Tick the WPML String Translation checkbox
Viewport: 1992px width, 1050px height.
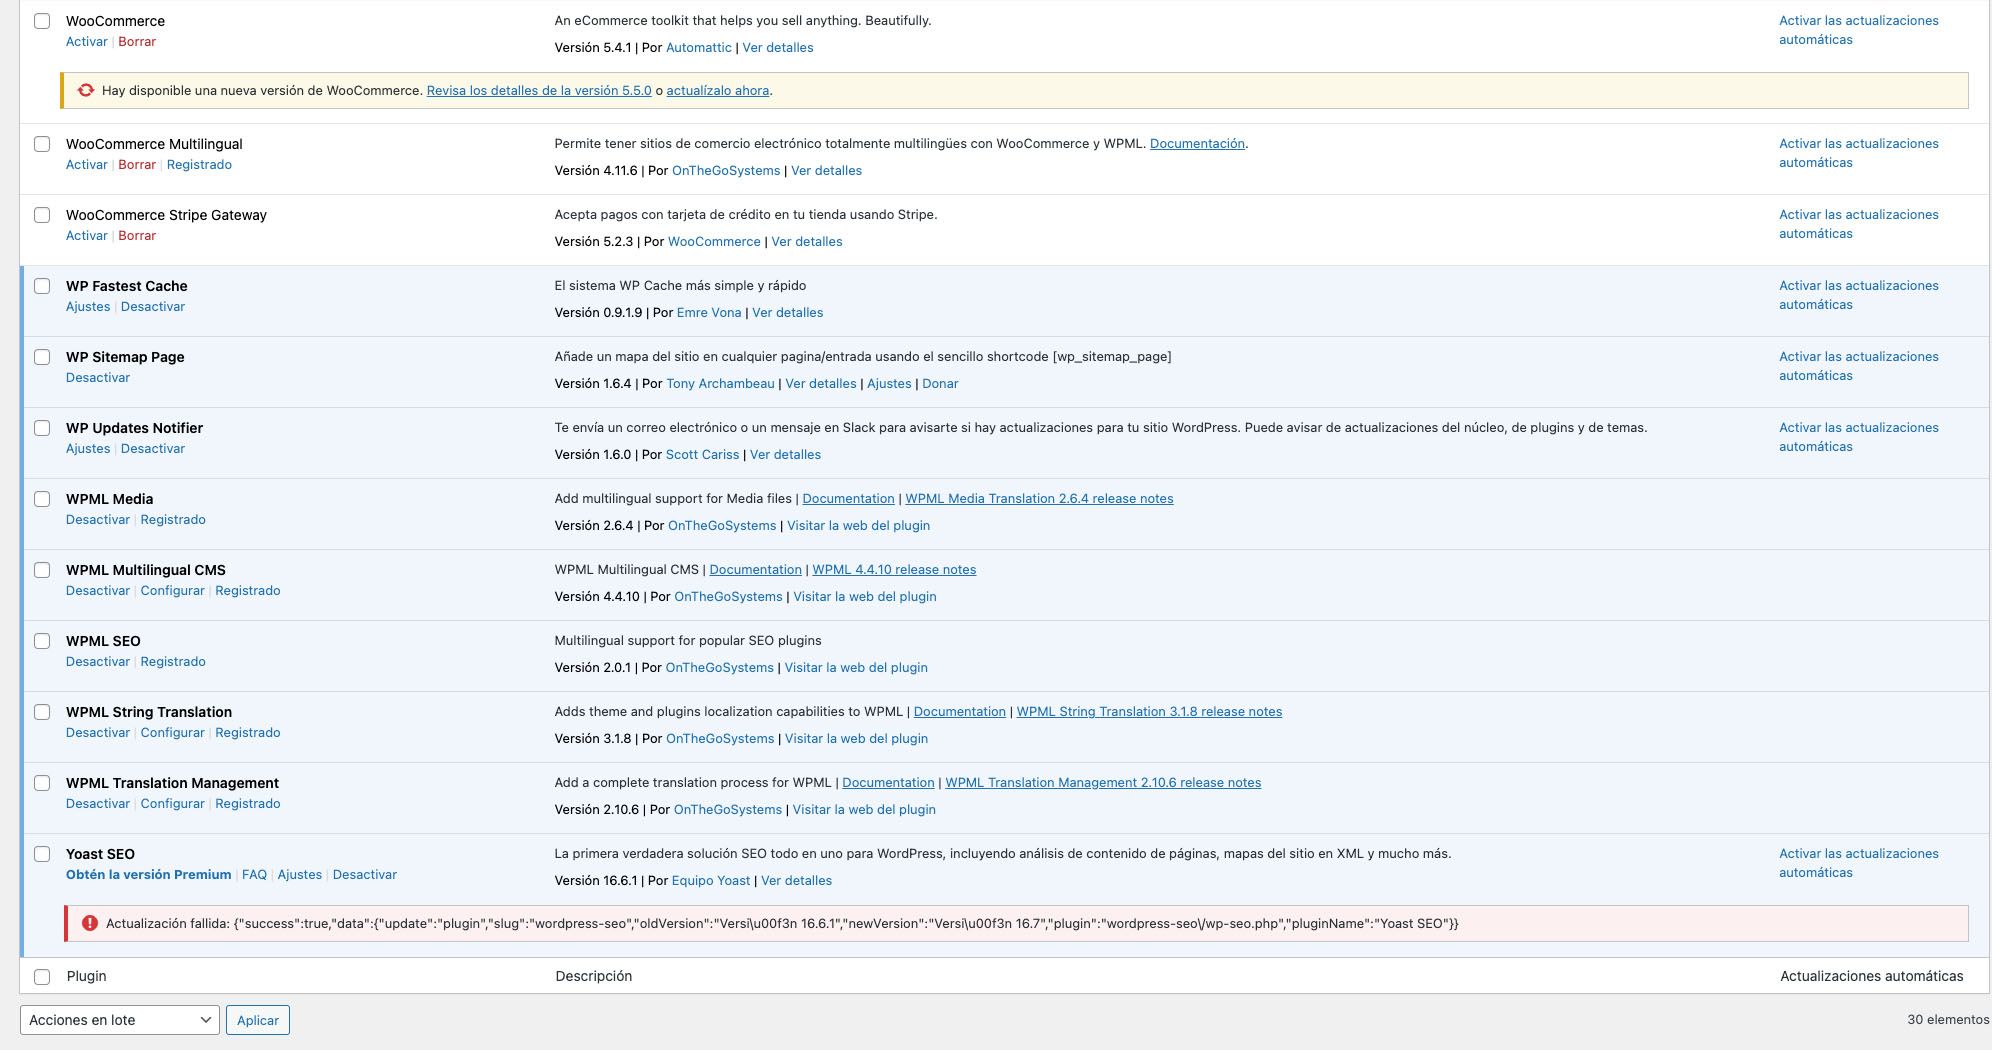42,712
